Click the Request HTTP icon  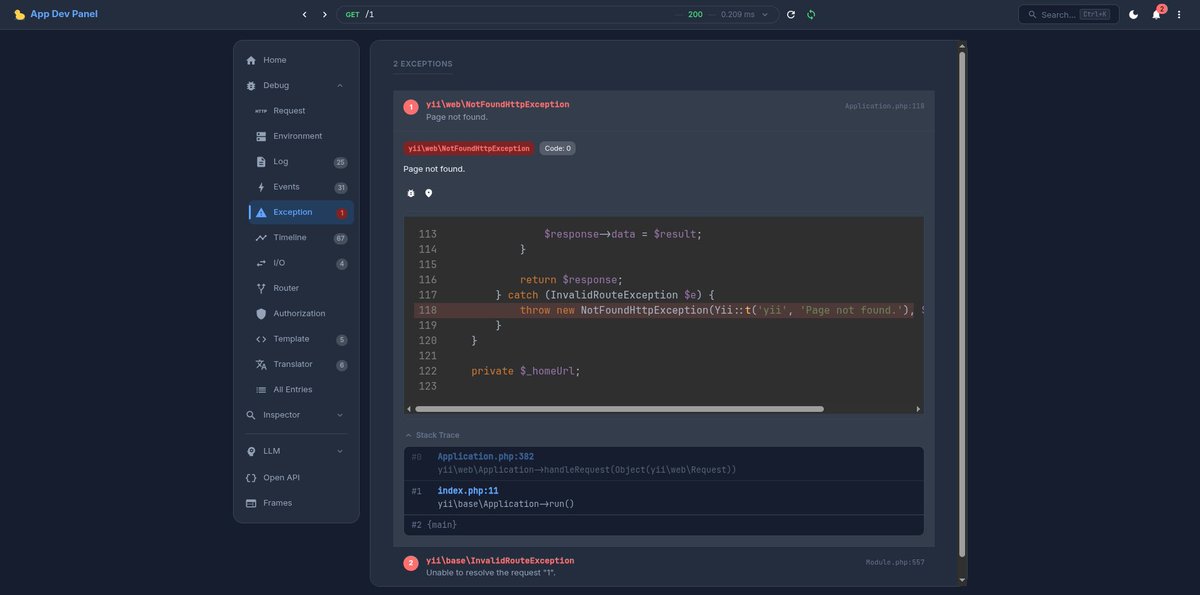[x=261, y=111]
